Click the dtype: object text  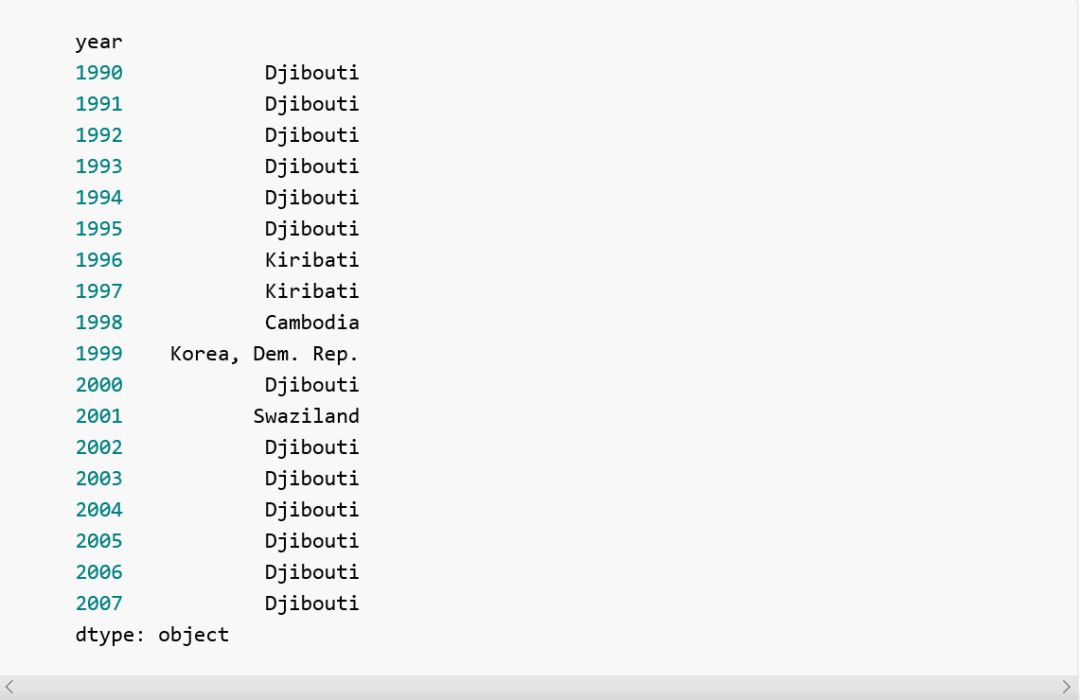pyautogui.click(x=152, y=635)
